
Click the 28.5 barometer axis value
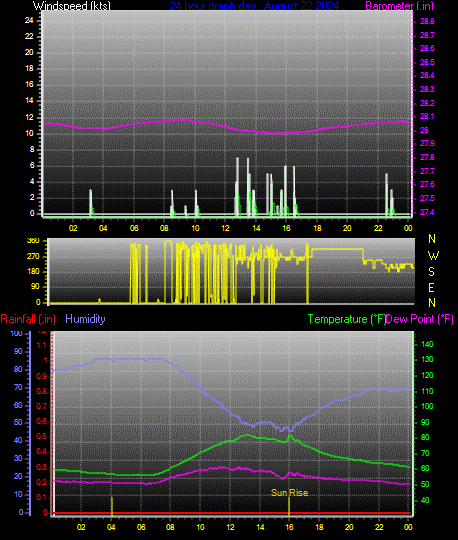tap(427, 62)
